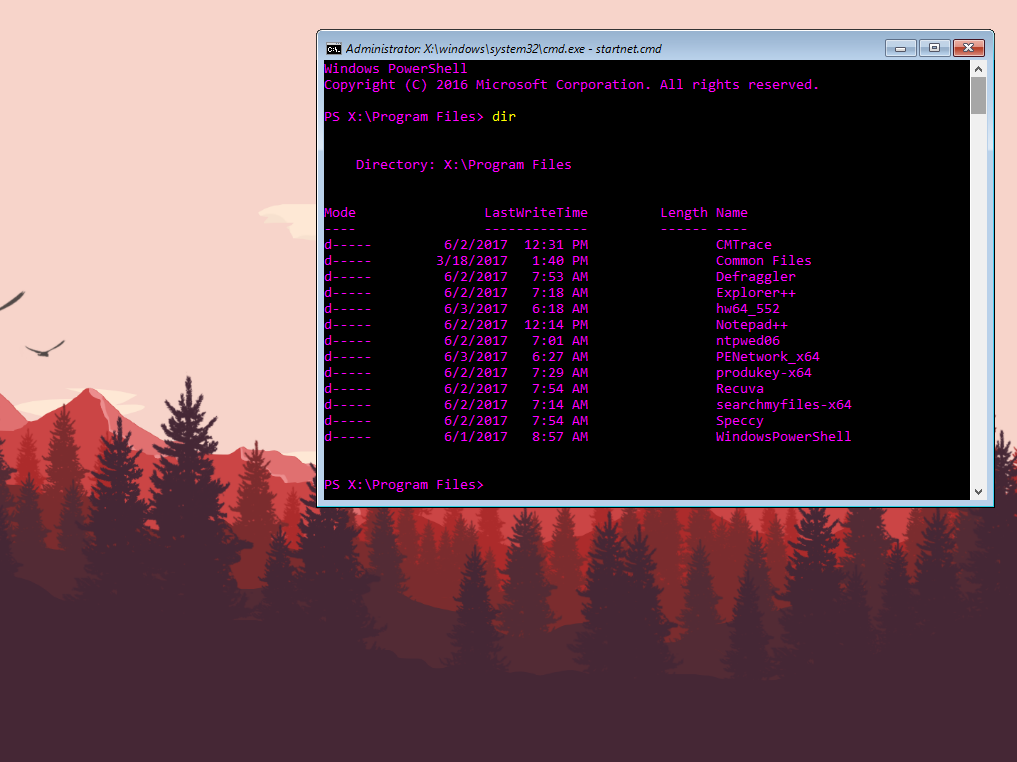Click the 'Directory: X:\Program Files' line
Viewport: 1017px width, 762px height.
click(x=464, y=165)
